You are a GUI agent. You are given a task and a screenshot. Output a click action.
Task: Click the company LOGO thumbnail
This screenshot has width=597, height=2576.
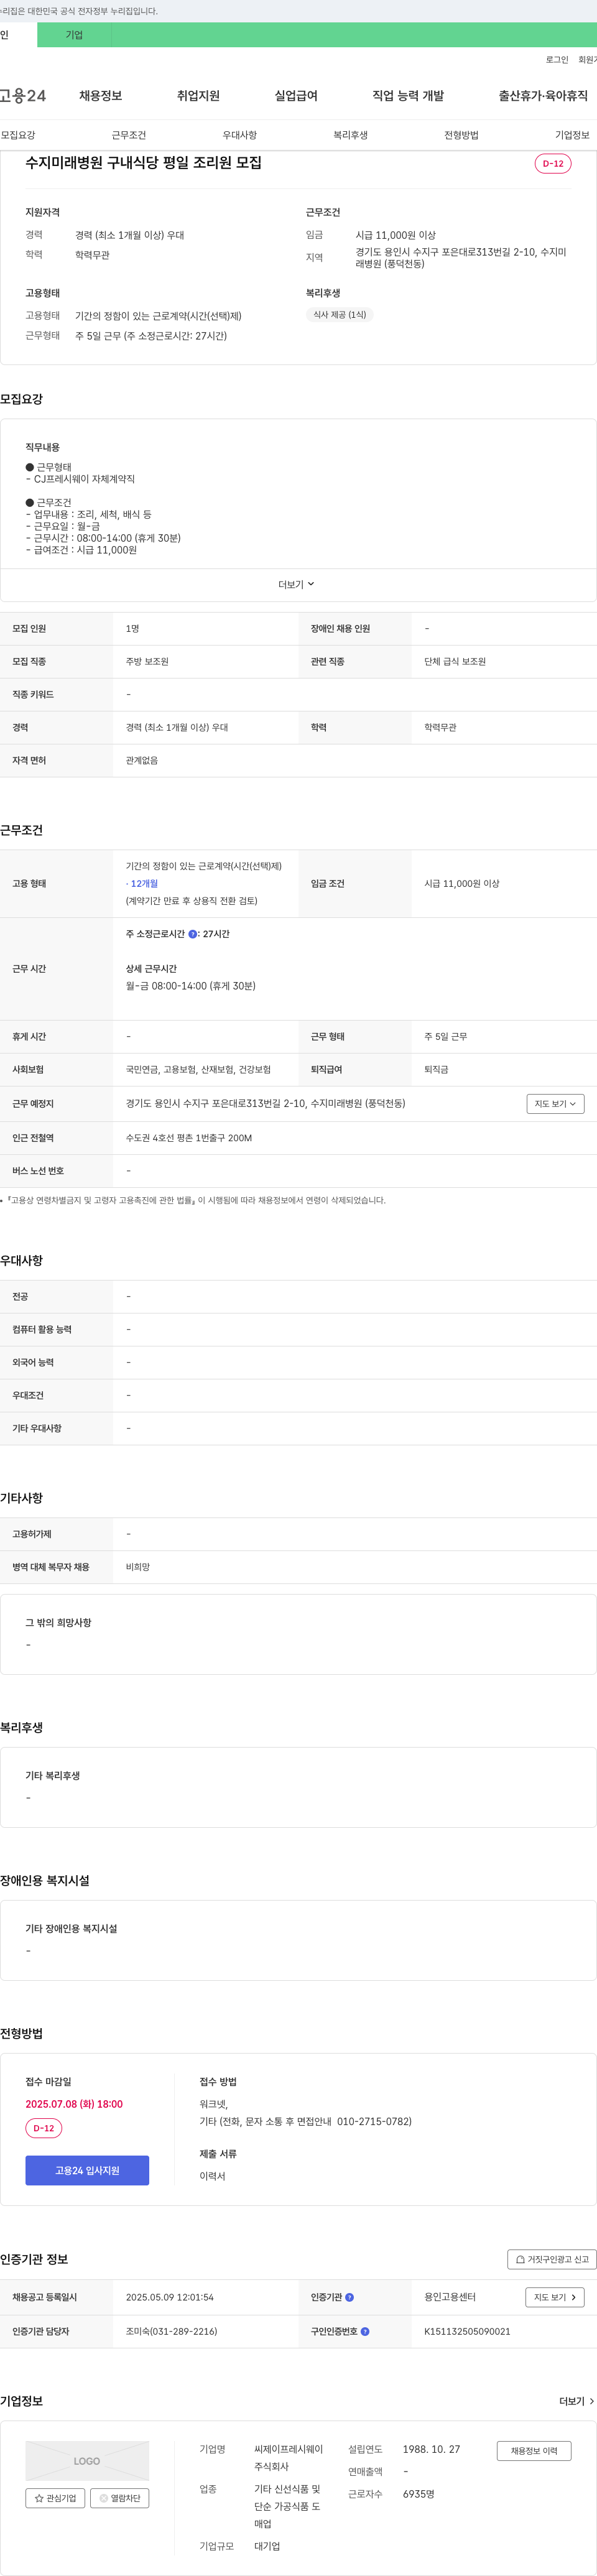pyautogui.click(x=87, y=2460)
